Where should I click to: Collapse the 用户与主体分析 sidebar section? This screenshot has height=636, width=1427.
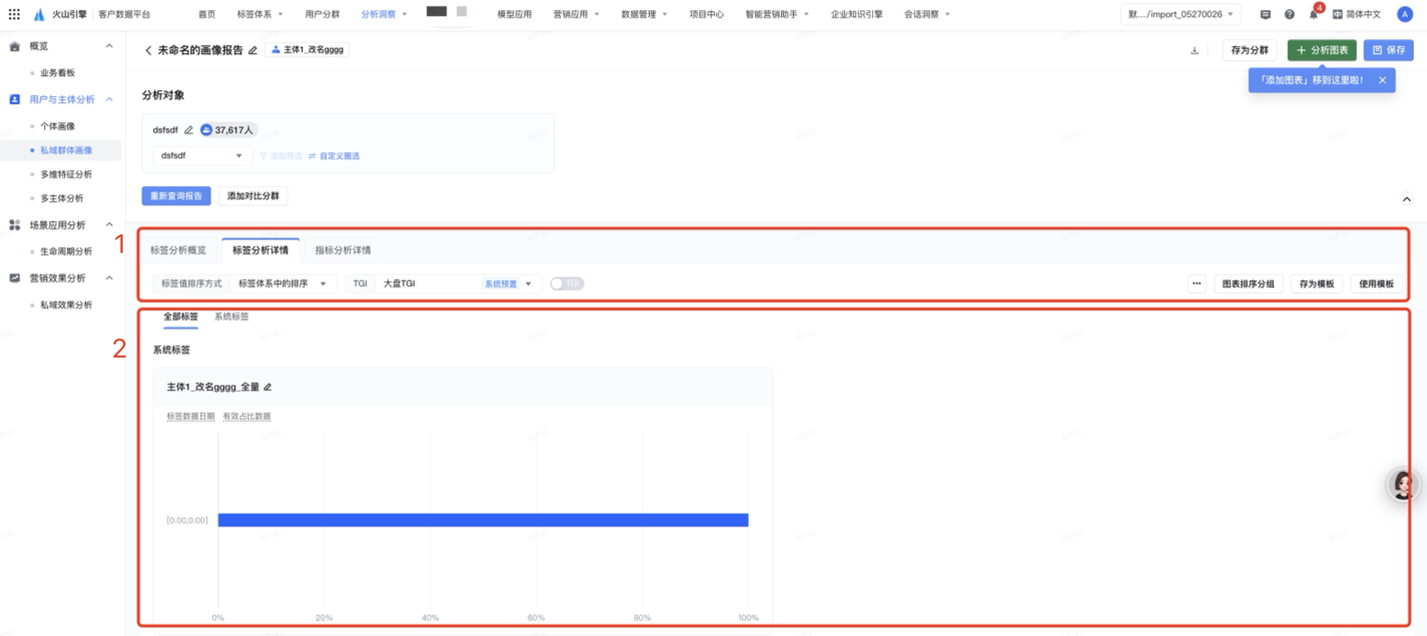click(x=109, y=99)
